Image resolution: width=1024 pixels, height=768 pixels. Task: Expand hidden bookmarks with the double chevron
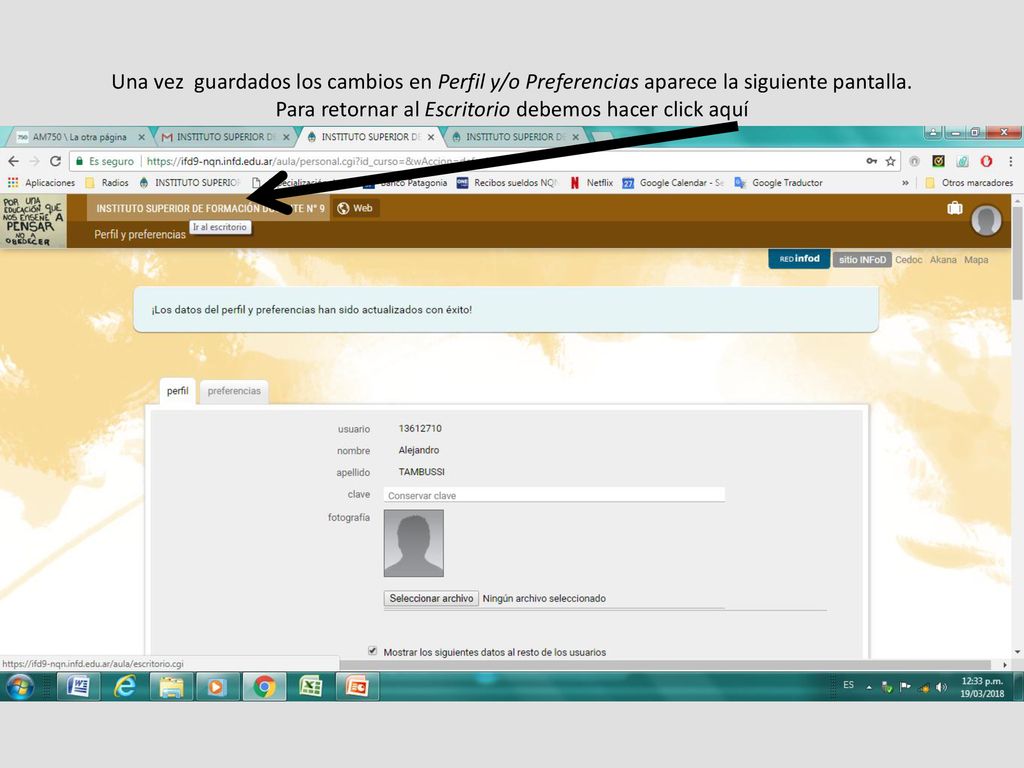pos(905,183)
